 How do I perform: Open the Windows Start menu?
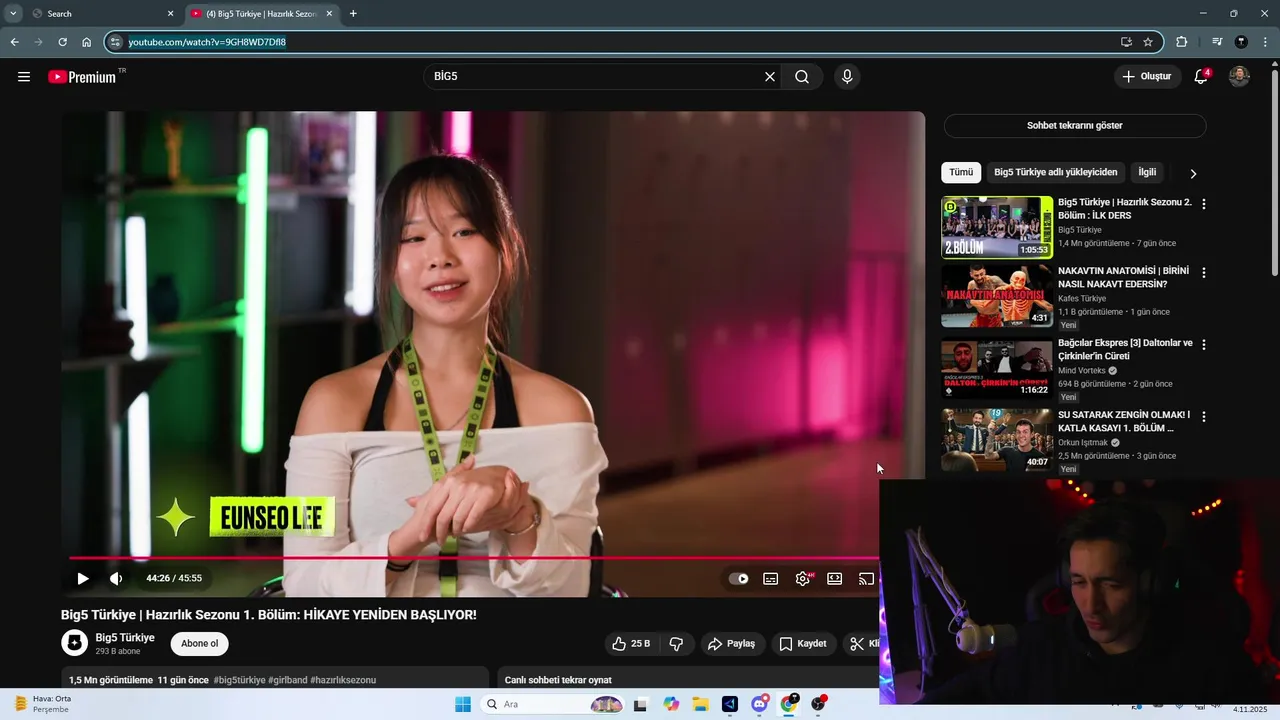click(463, 704)
